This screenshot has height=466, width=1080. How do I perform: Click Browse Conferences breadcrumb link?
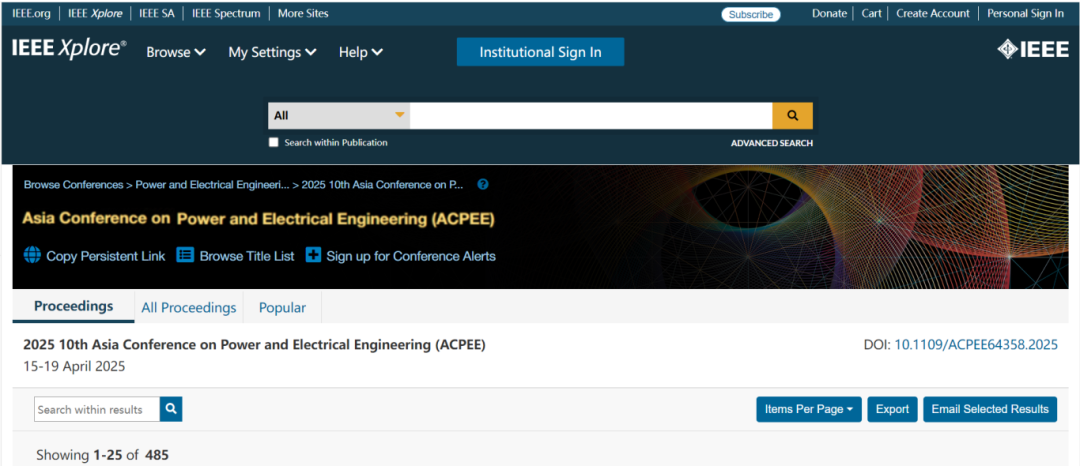(x=73, y=184)
